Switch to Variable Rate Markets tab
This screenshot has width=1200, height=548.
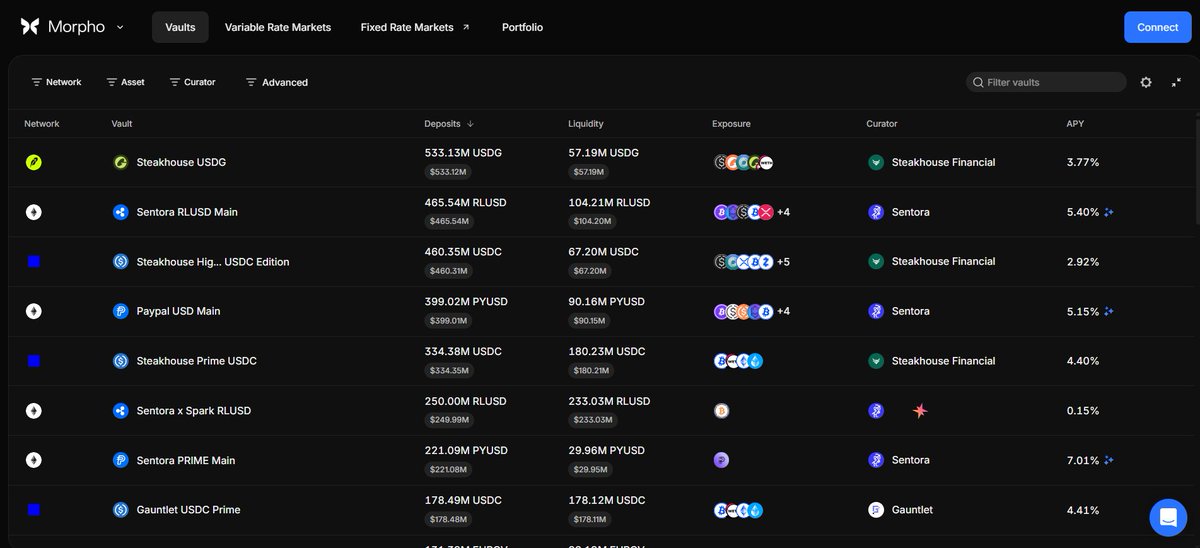(278, 27)
